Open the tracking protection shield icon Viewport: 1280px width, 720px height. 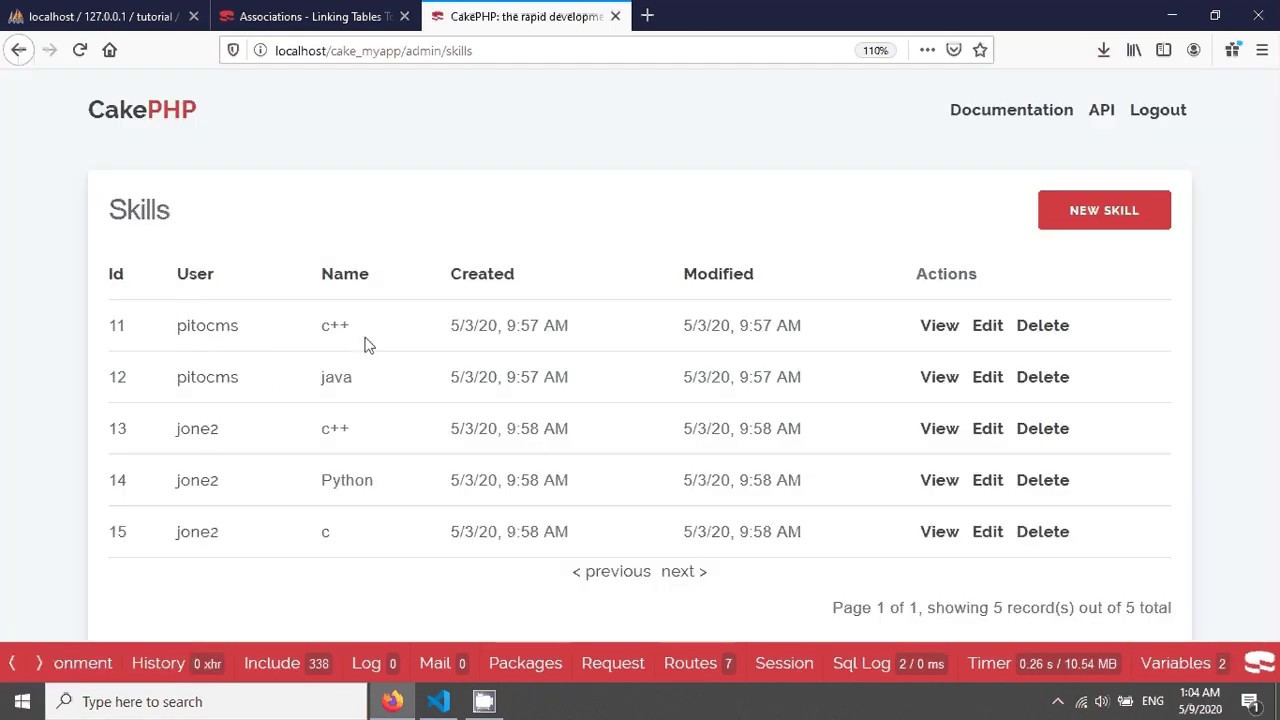point(233,50)
